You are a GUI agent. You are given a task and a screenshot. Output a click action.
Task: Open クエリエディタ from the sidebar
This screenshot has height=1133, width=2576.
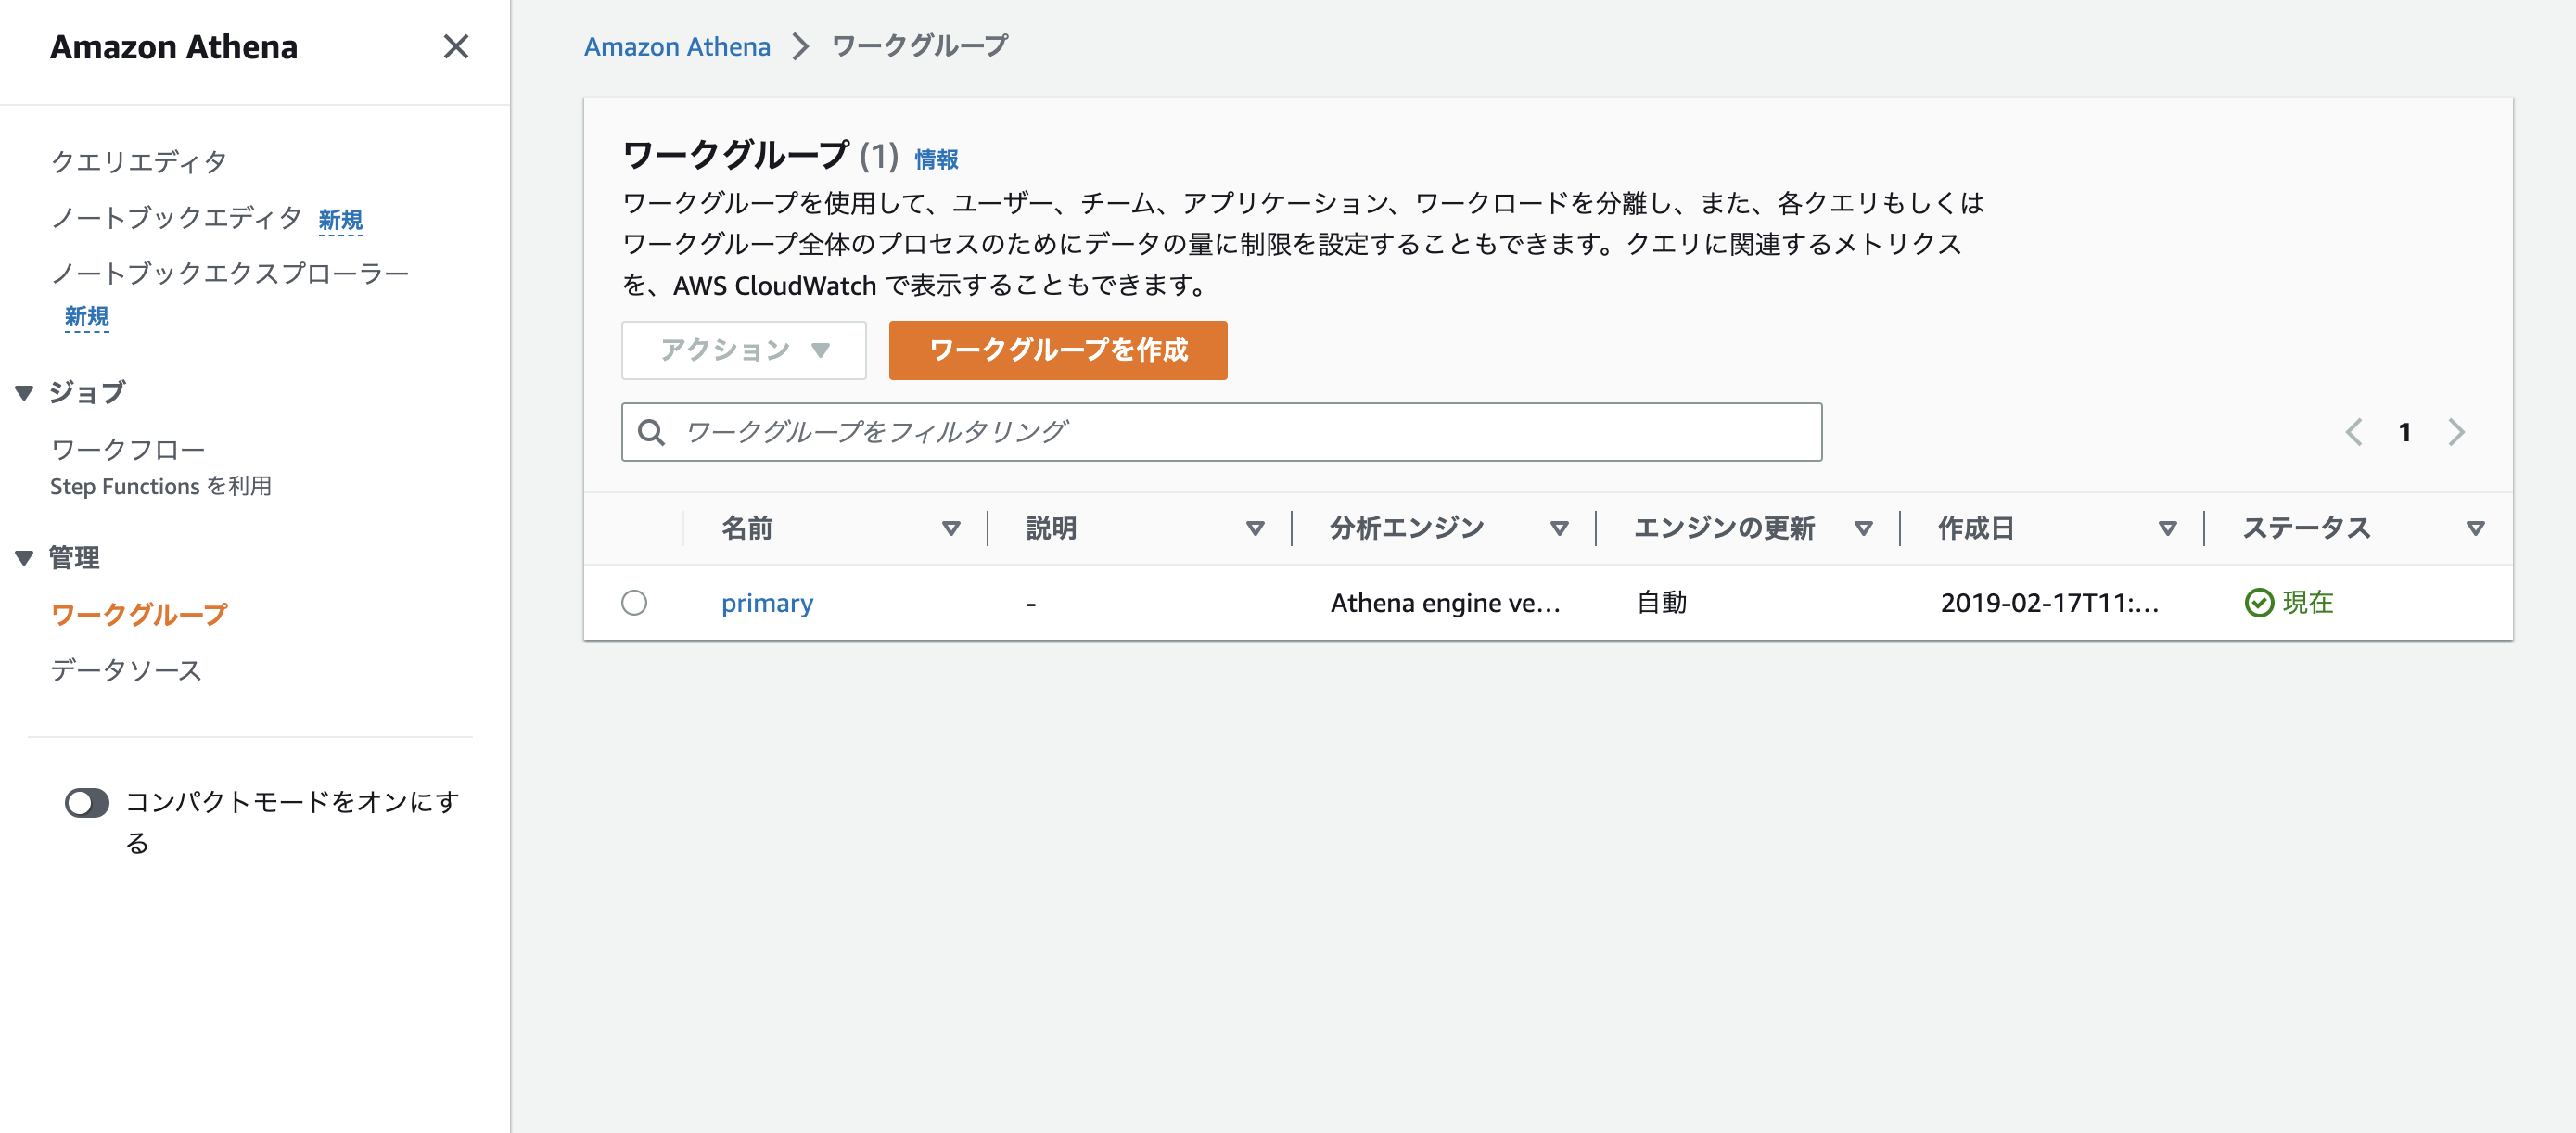point(139,160)
